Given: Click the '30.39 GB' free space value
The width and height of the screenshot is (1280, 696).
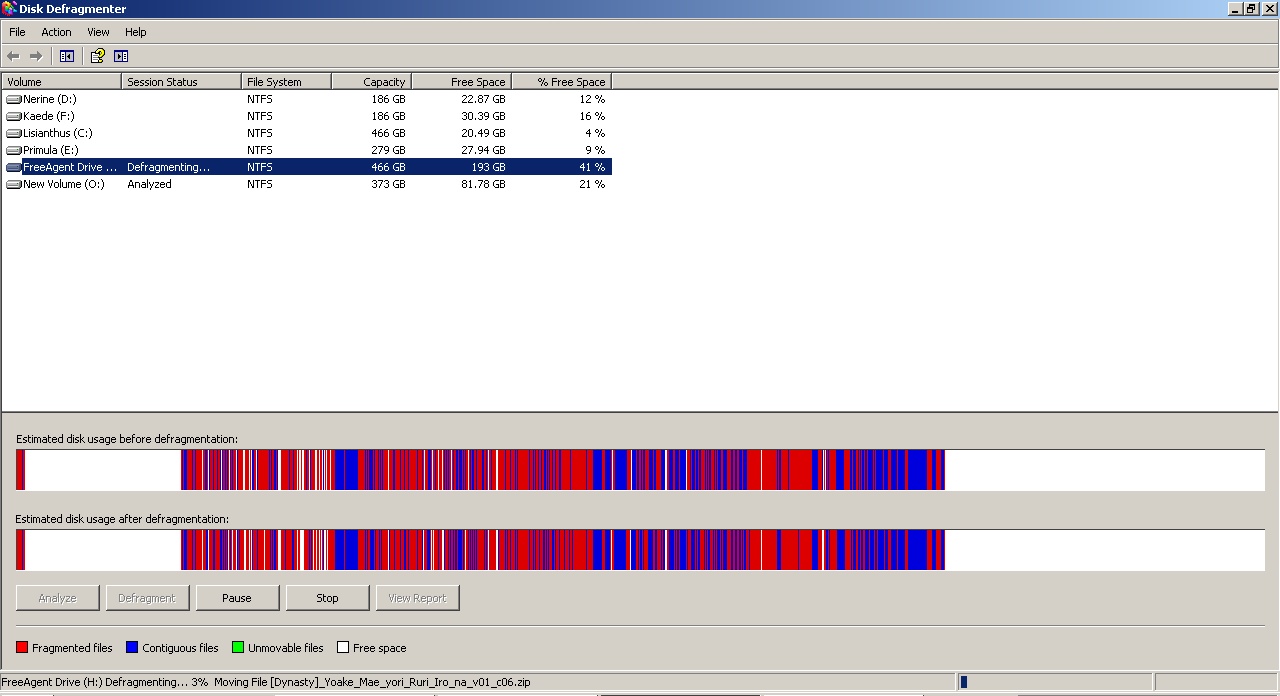Looking at the screenshot, I should click(x=484, y=116).
